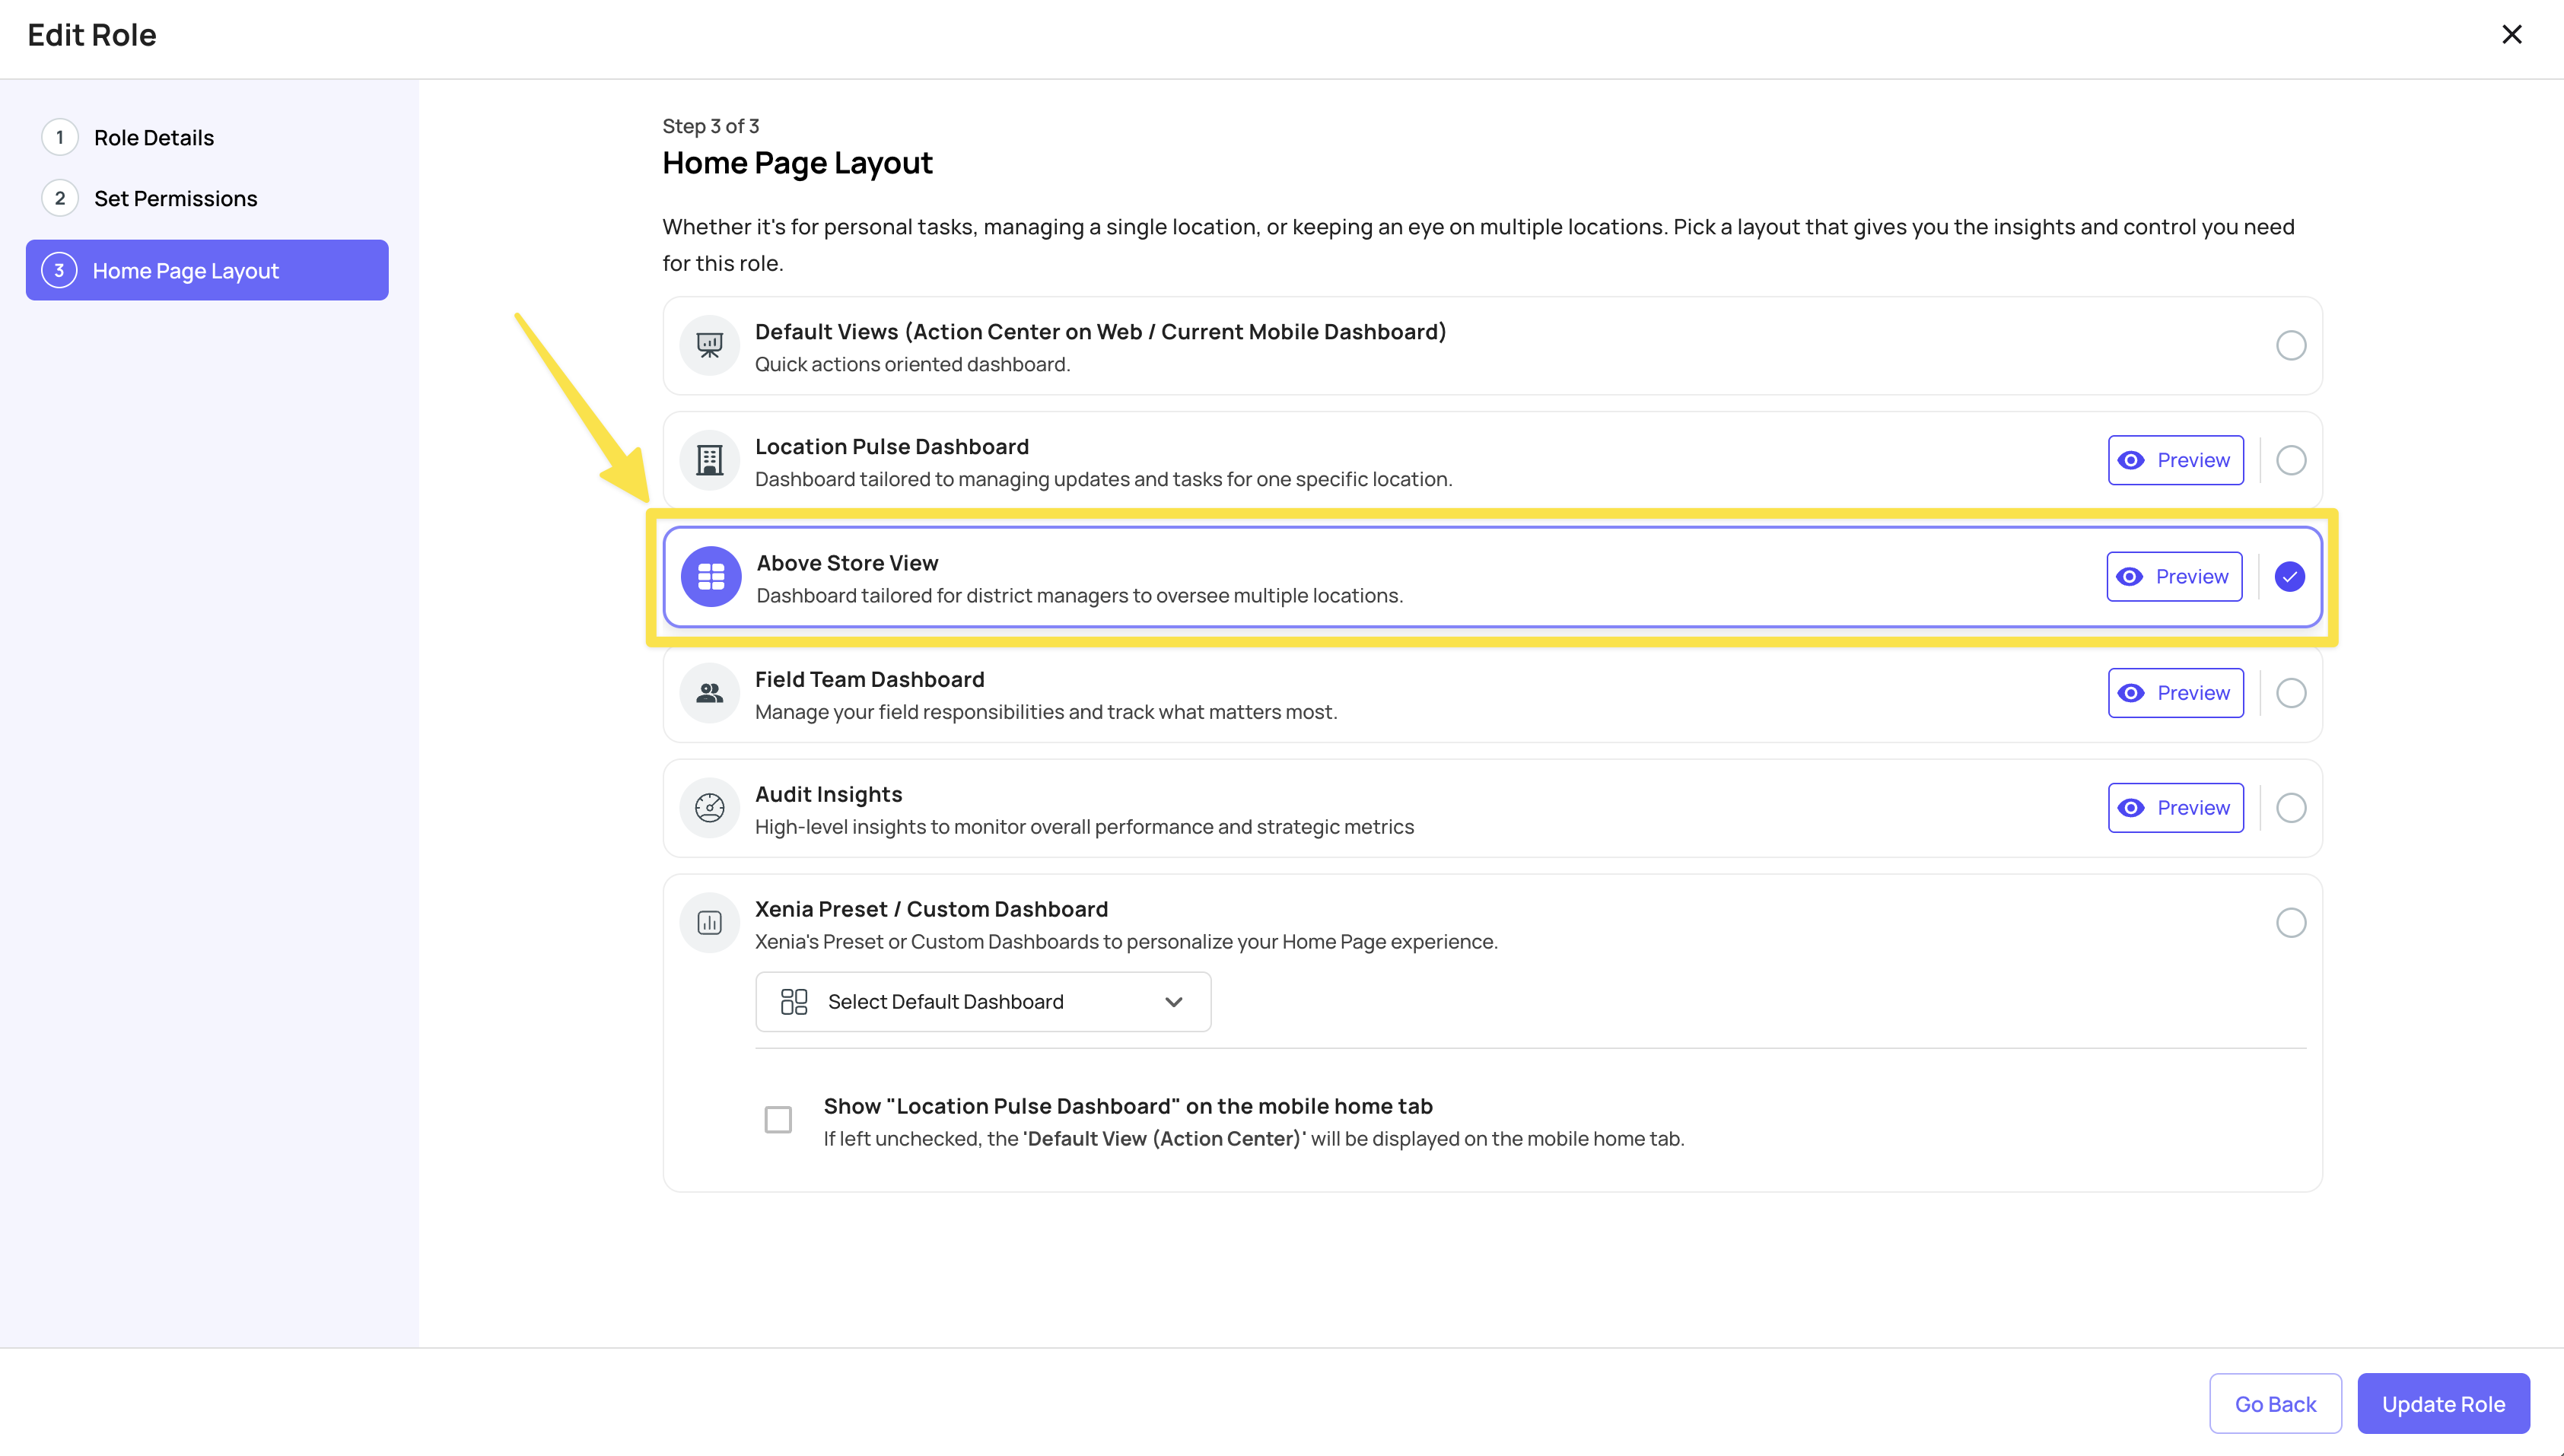Click the Above Store View grid icon

[711, 577]
